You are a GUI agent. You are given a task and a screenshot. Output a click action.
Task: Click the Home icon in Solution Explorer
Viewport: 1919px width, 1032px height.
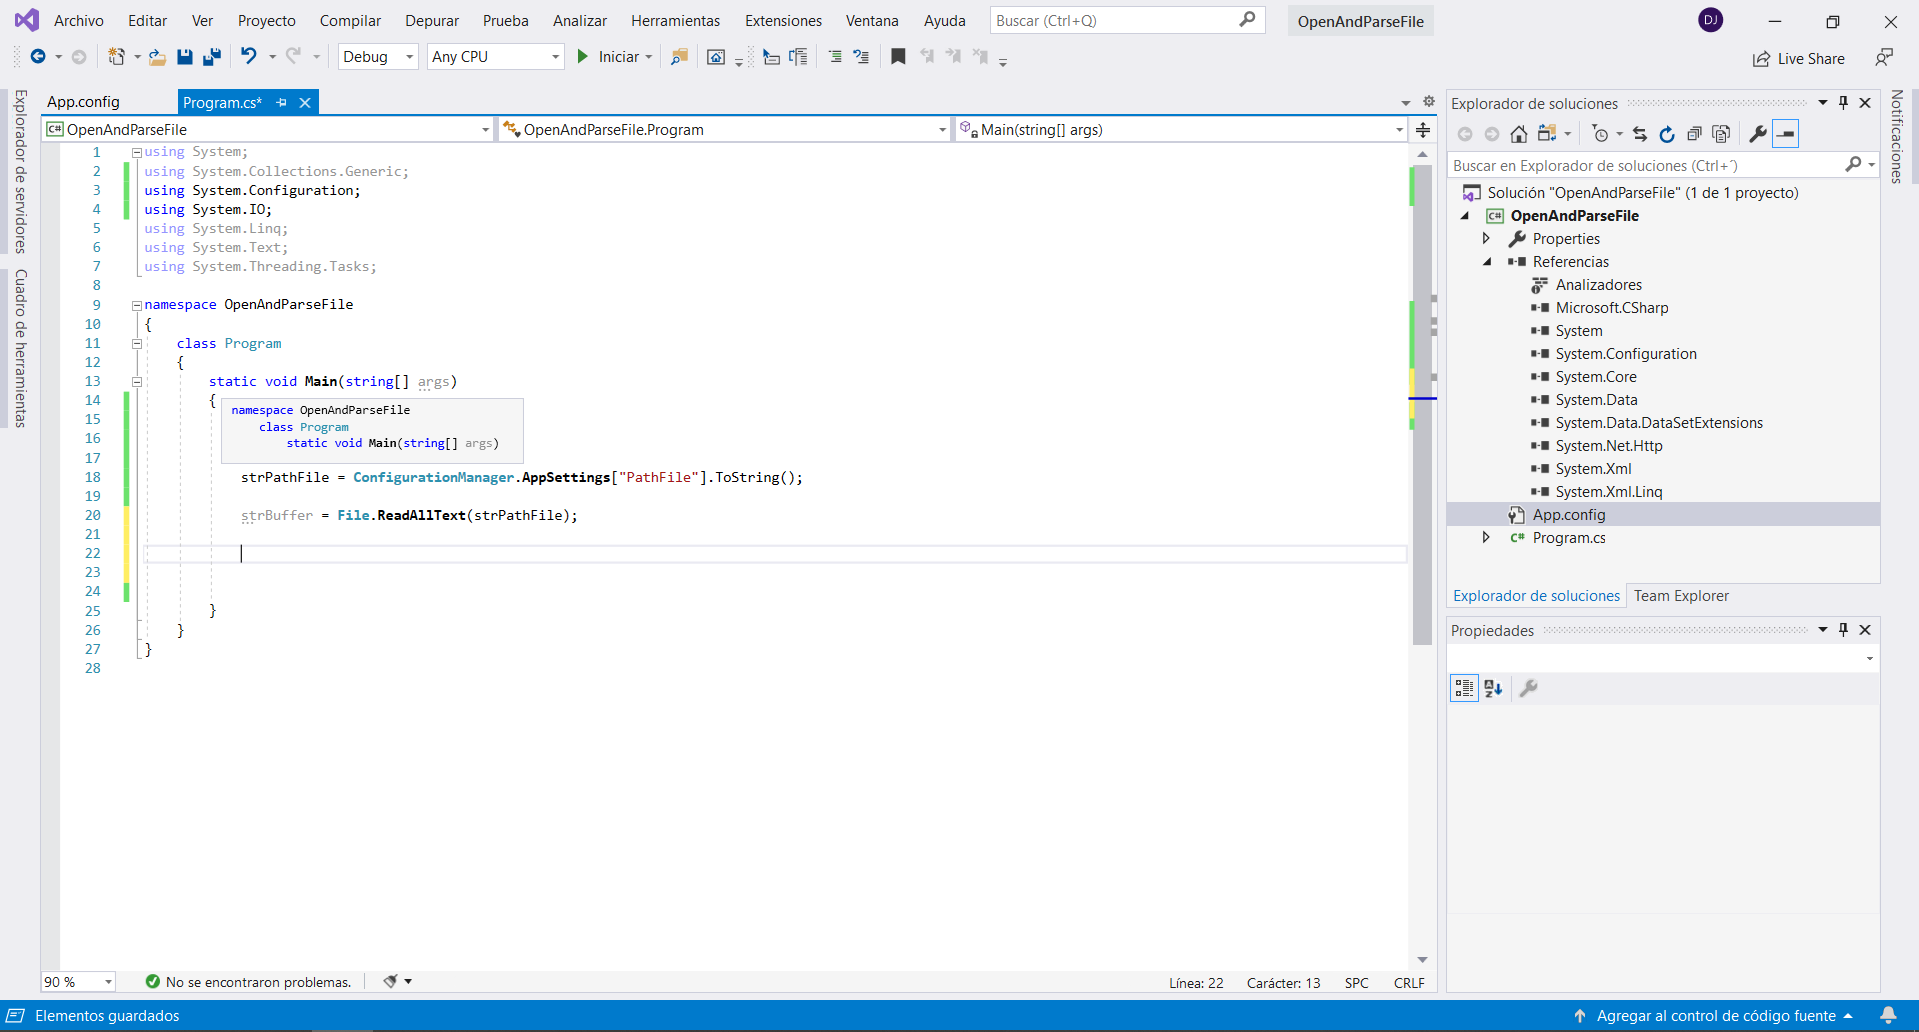[x=1518, y=134]
